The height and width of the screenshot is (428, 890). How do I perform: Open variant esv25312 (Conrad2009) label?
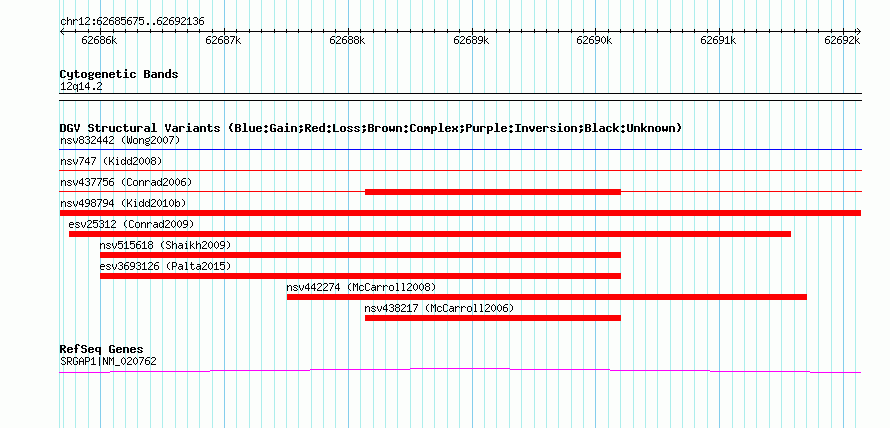131,224
